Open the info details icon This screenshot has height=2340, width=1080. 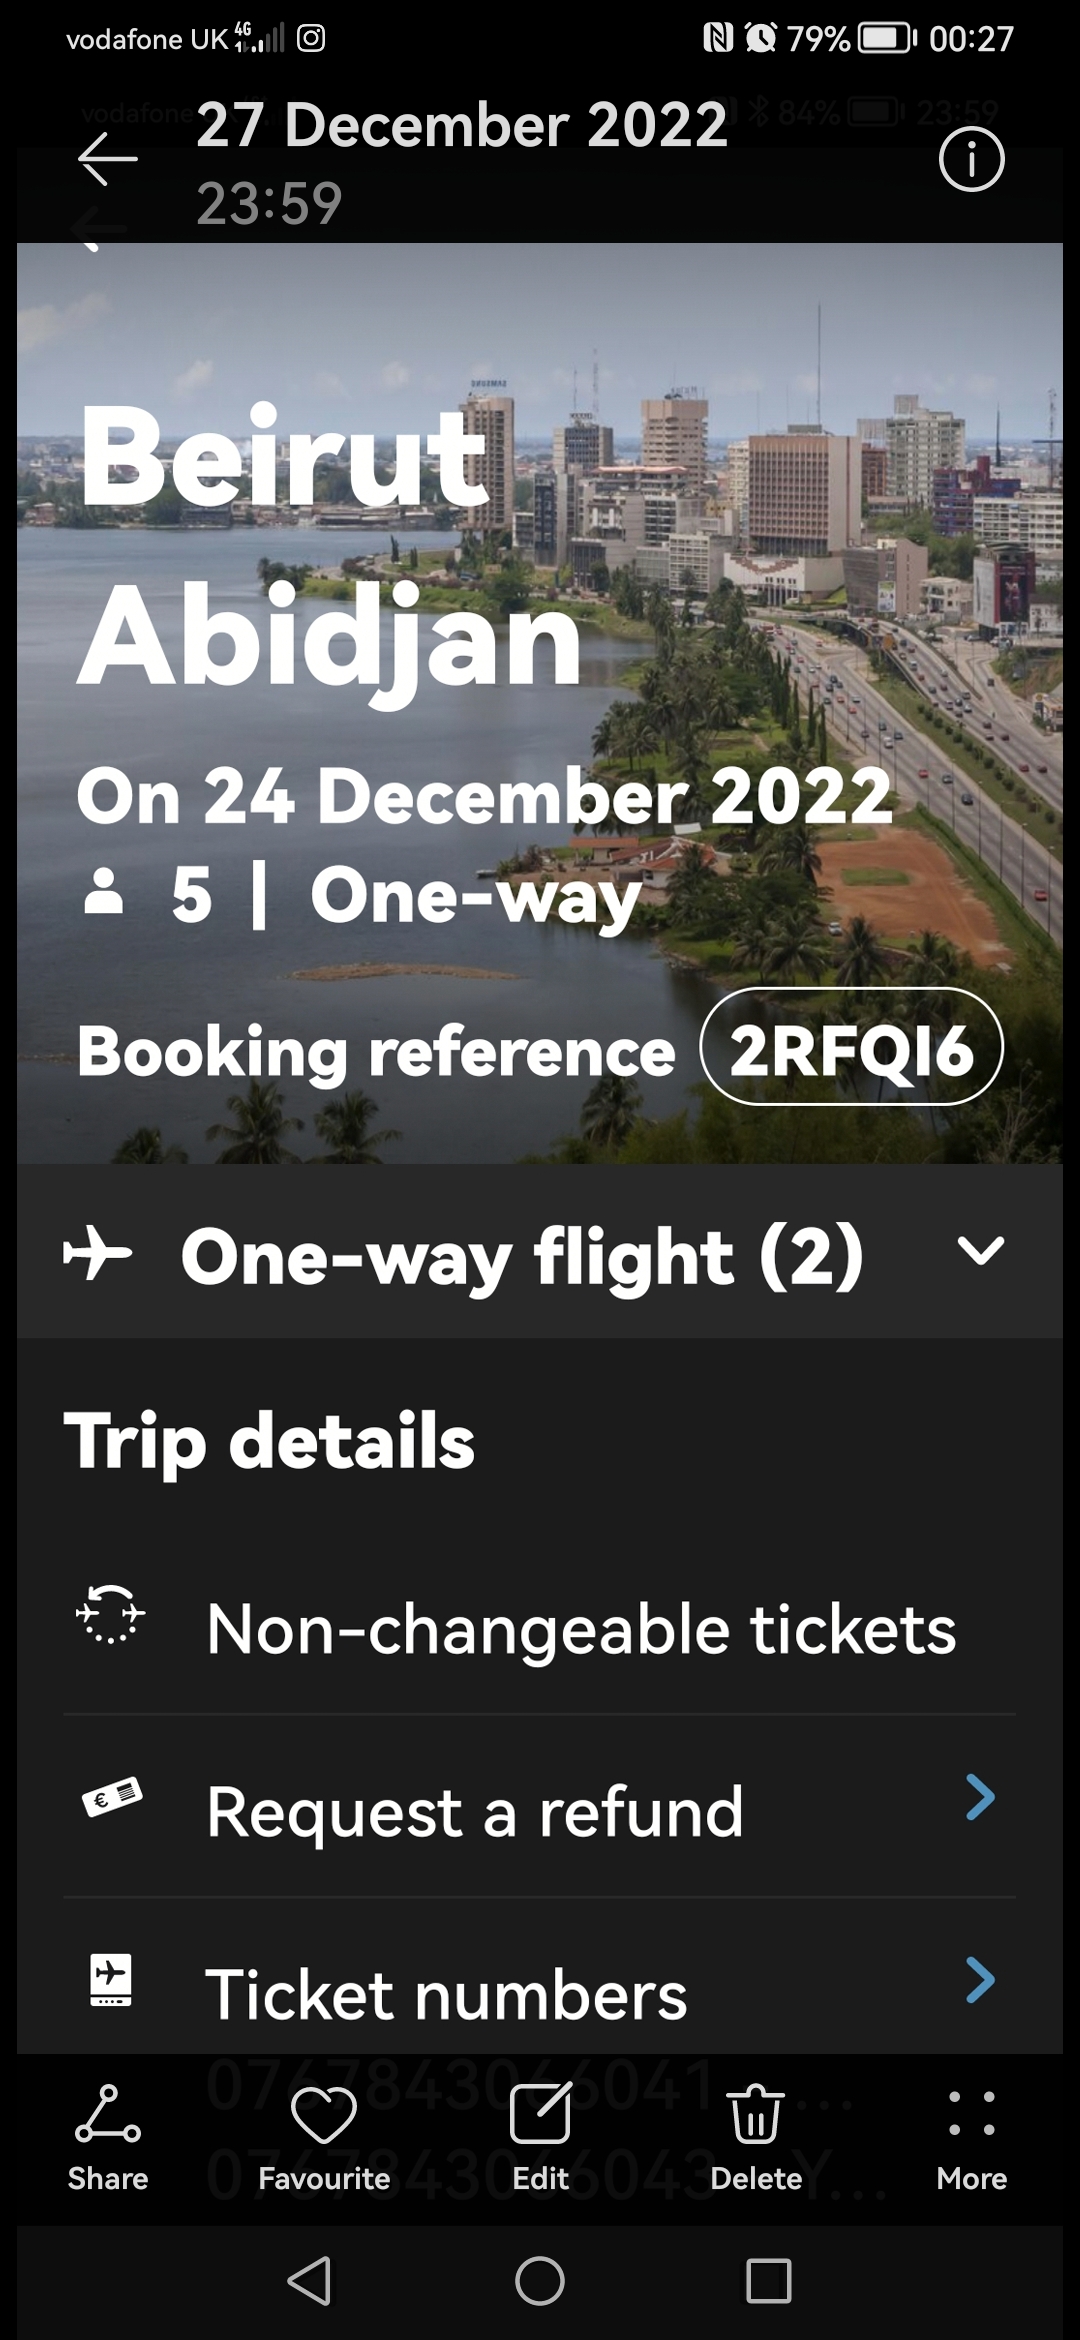click(971, 160)
